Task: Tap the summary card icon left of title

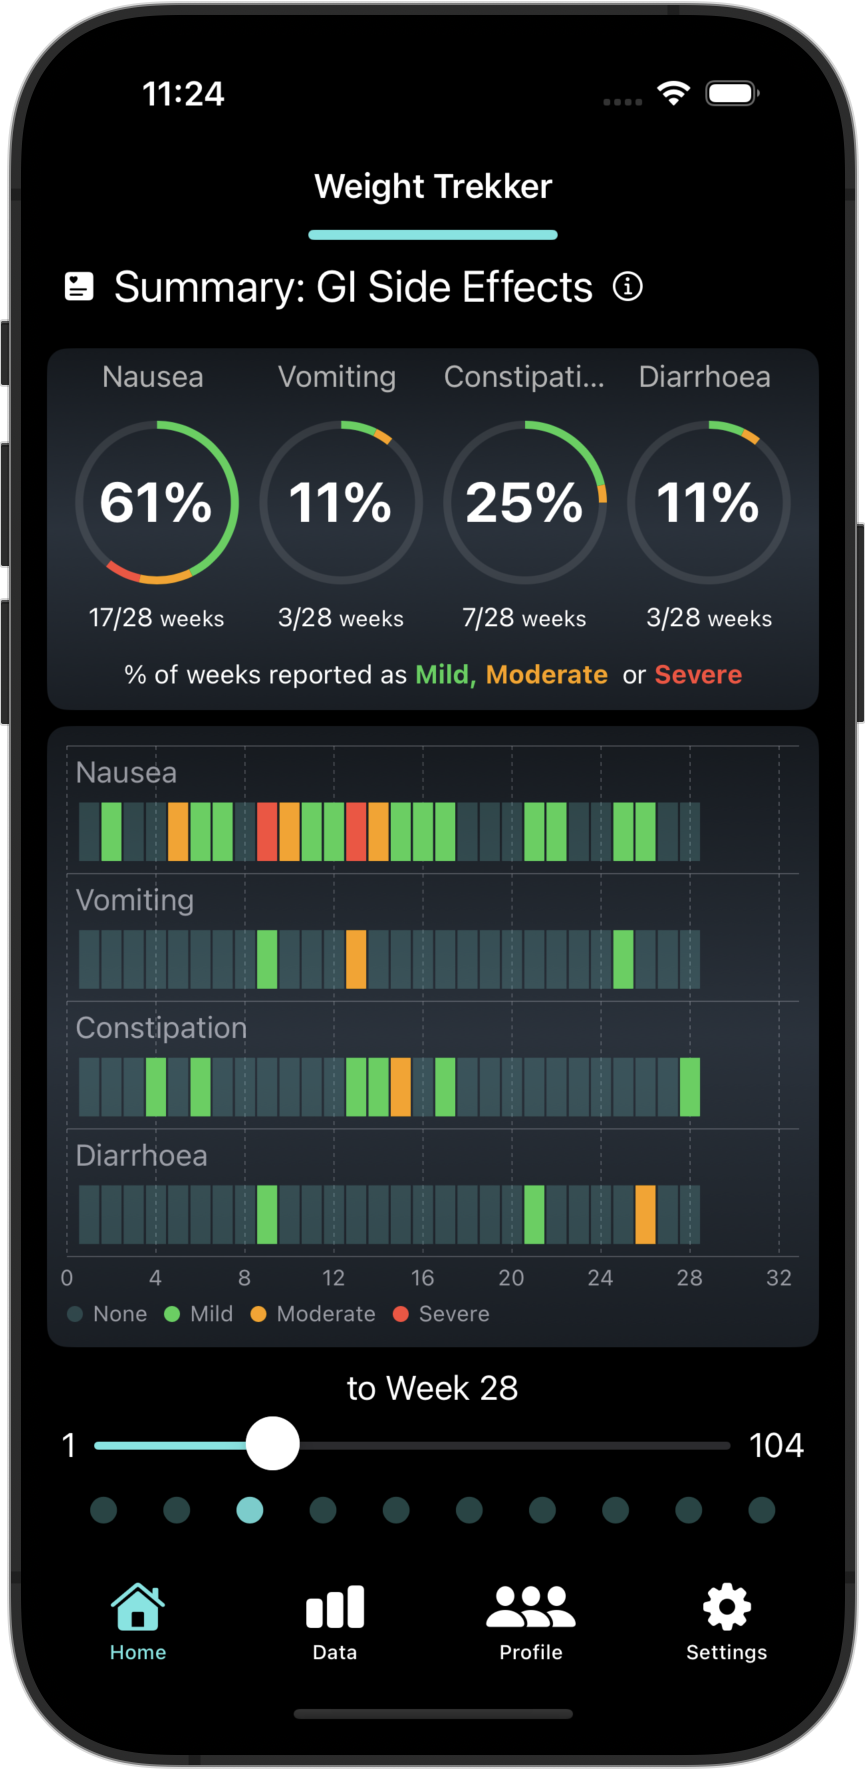Action: 79,287
